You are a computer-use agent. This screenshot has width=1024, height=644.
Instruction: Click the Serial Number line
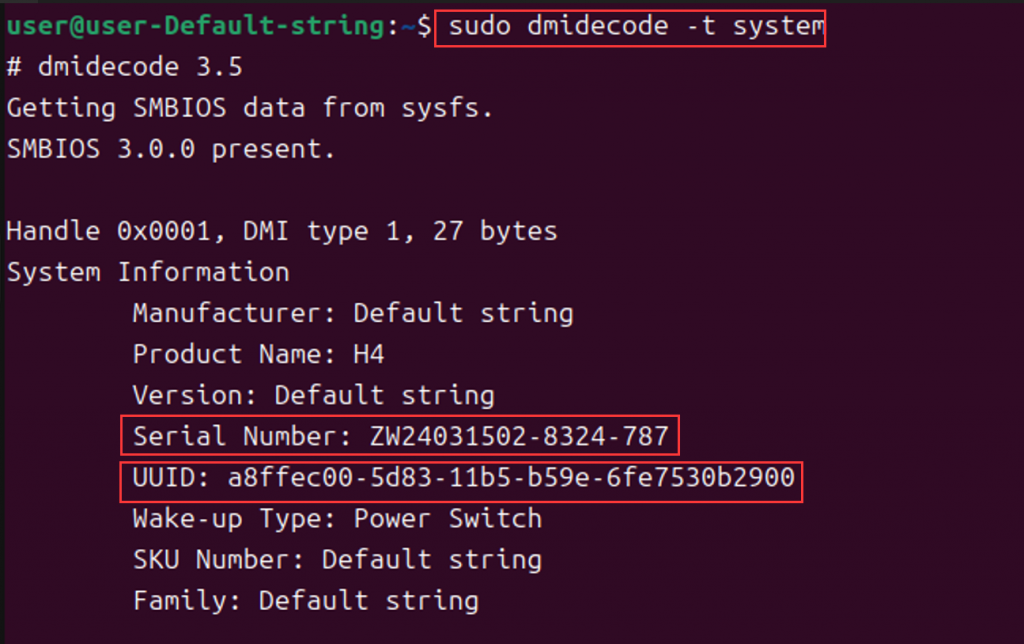(x=400, y=436)
